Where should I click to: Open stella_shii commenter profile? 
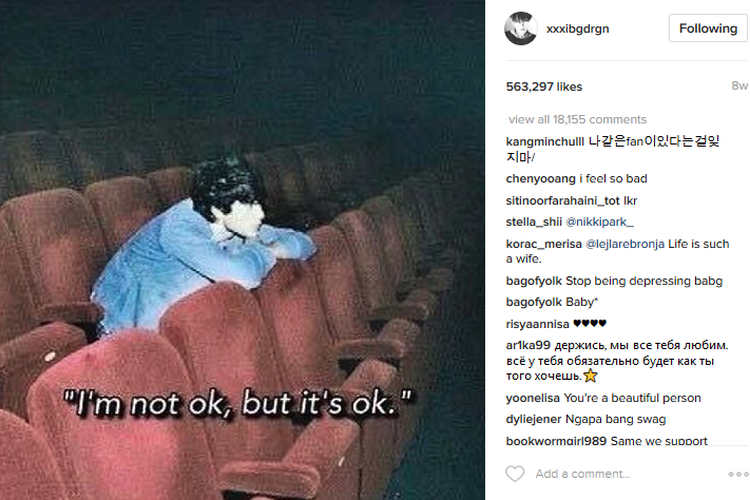(534, 222)
